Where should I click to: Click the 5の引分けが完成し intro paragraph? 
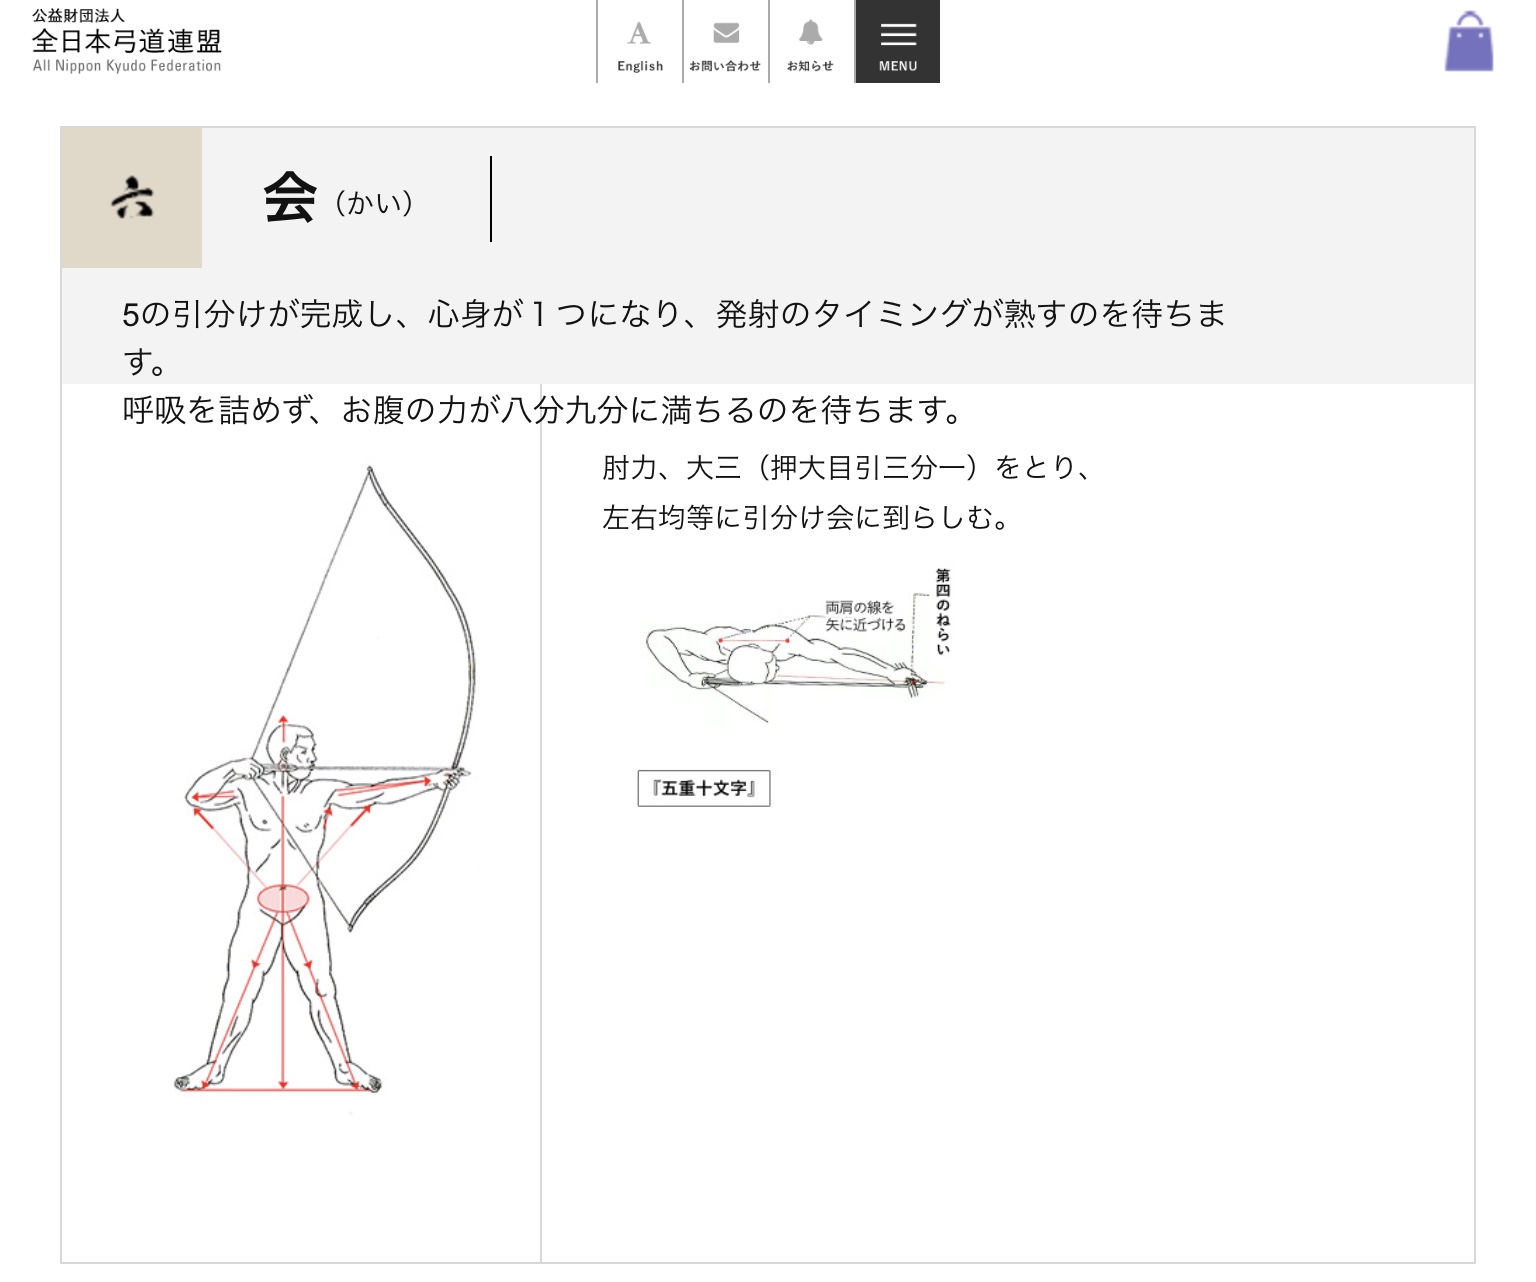(674, 337)
